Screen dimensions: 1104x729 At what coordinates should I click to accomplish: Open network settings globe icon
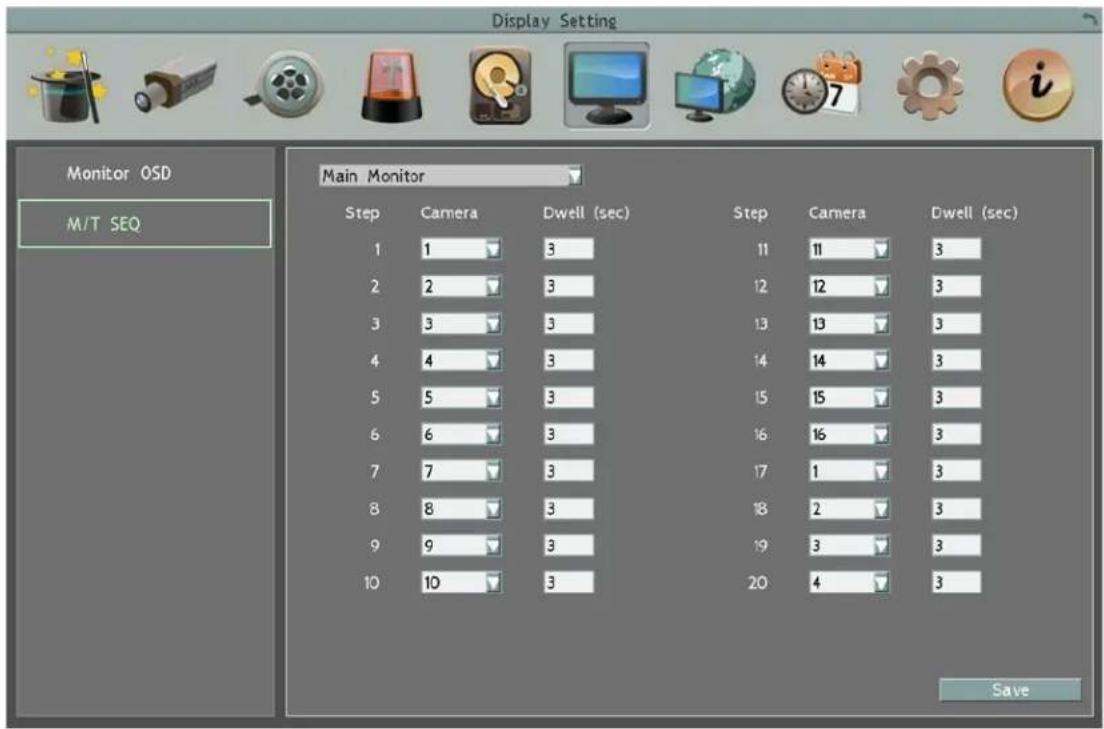coord(715,86)
